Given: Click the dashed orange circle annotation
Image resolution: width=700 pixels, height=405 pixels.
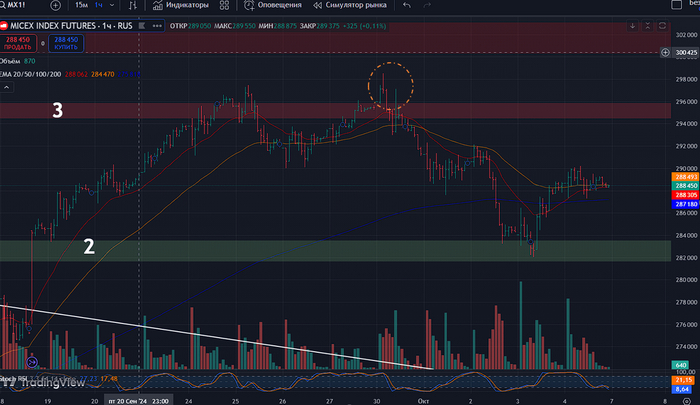Looking at the screenshot, I should point(388,85).
